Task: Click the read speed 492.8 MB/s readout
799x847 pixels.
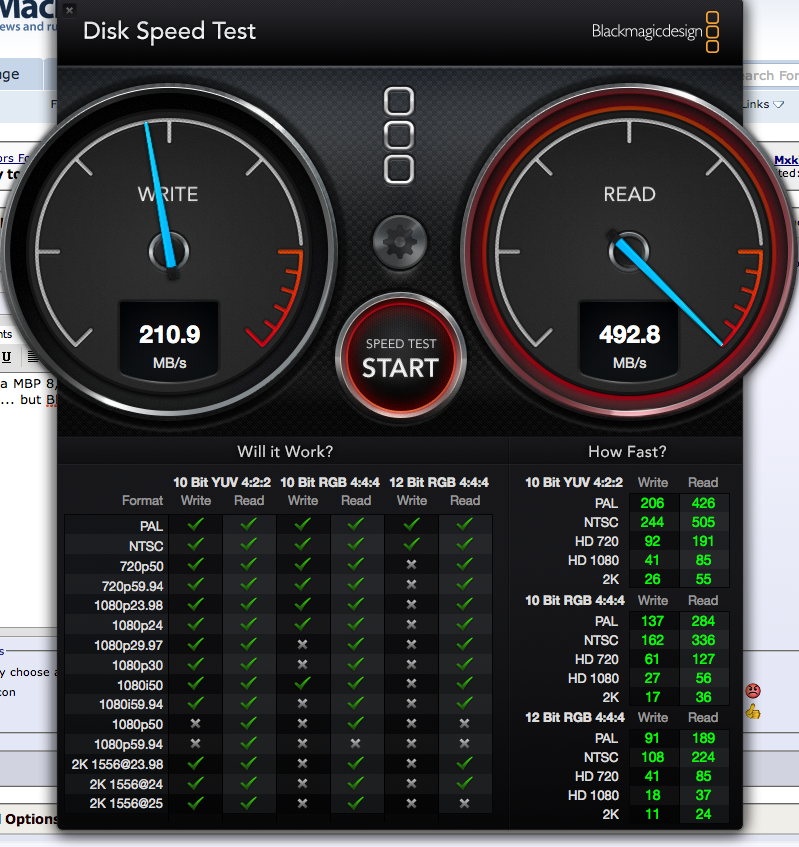Action: tap(629, 341)
